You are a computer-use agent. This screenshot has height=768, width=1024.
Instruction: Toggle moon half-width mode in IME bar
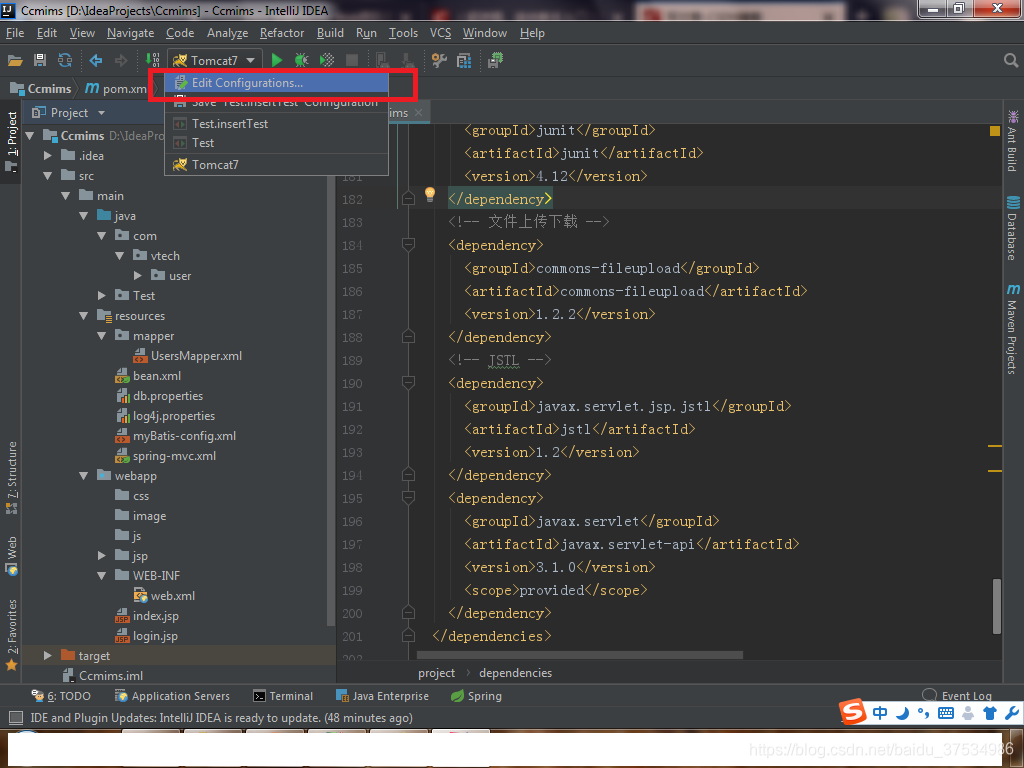[903, 712]
